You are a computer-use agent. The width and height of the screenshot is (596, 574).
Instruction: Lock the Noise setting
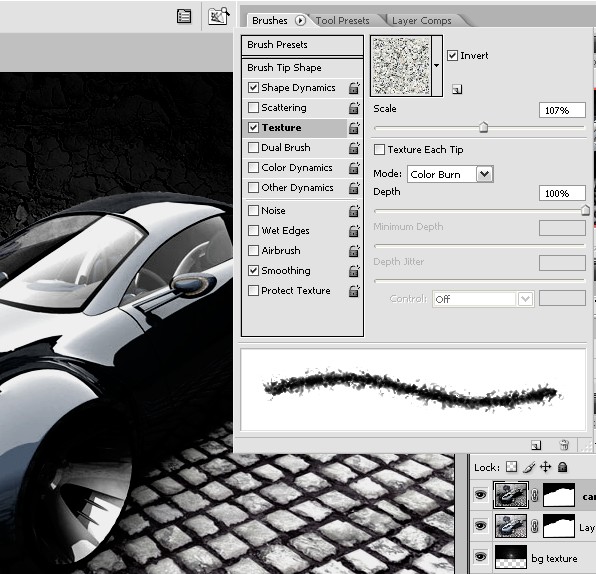point(354,211)
